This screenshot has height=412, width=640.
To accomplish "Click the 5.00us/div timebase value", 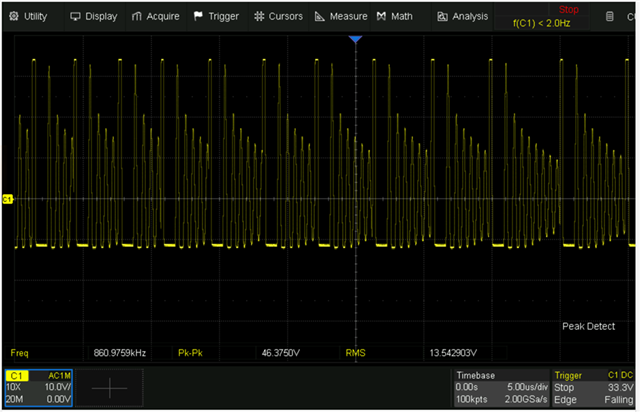I will 527,387.
